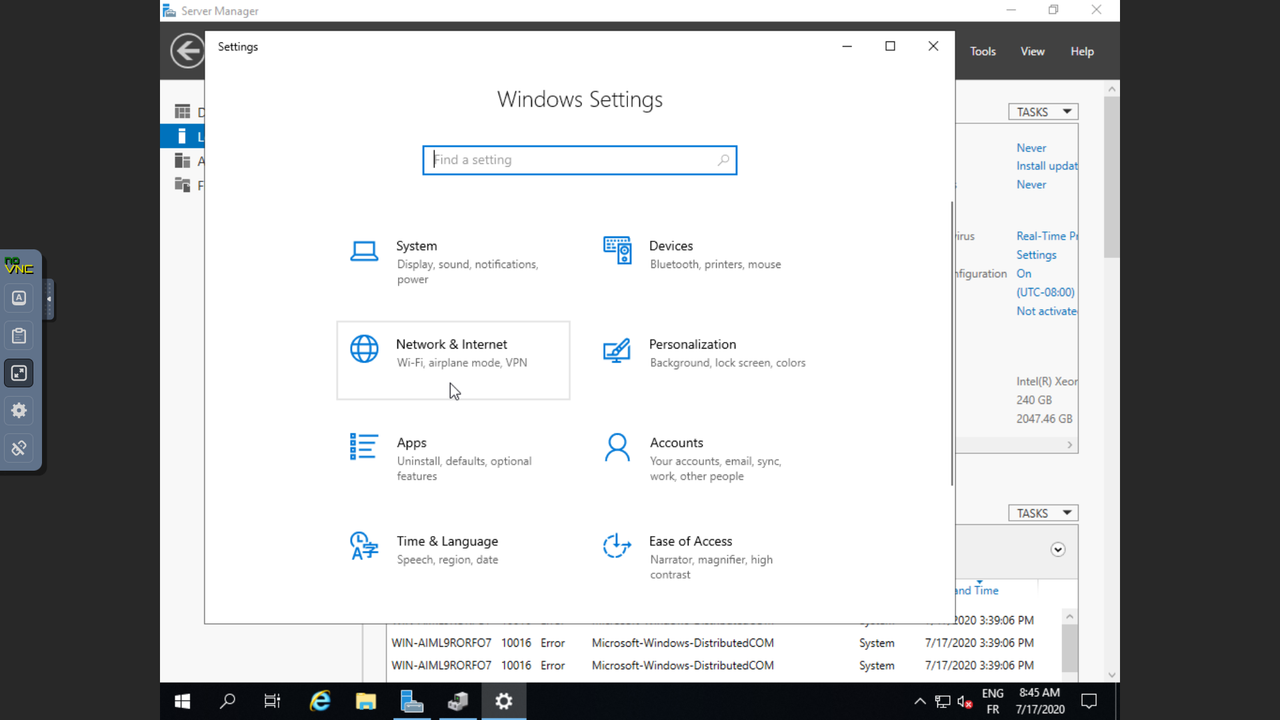The image size is (1280, 720).
Task: Open Personalization settings icon
Action: pos(617,350)
